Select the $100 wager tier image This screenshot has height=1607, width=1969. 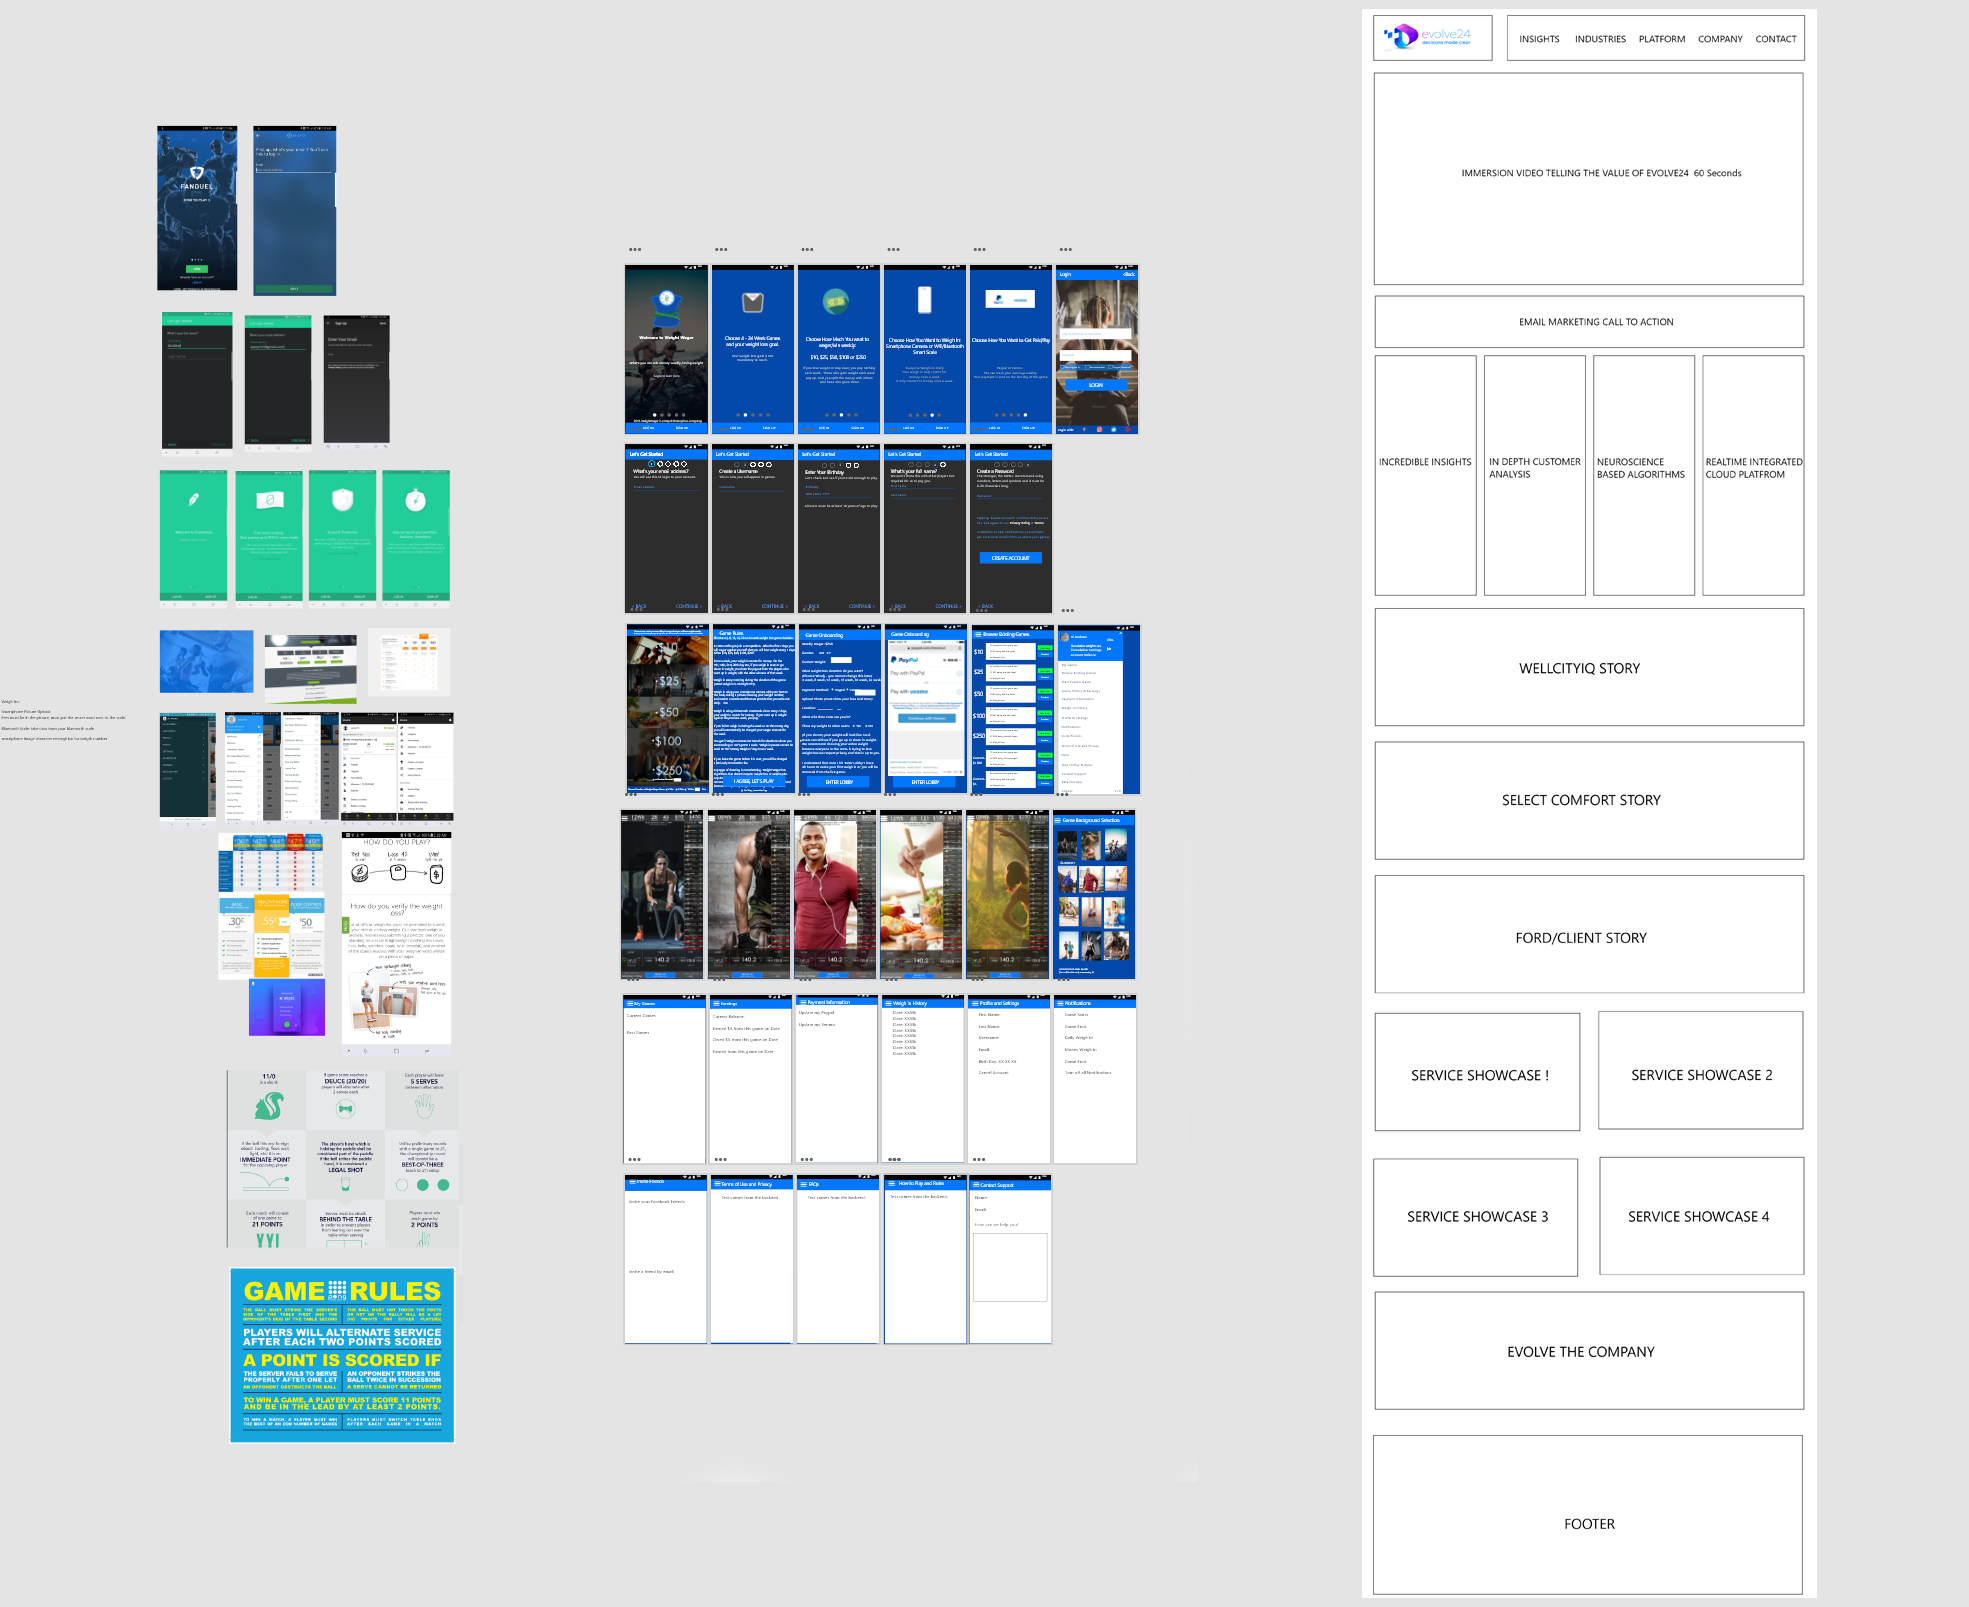click(667, 741)
